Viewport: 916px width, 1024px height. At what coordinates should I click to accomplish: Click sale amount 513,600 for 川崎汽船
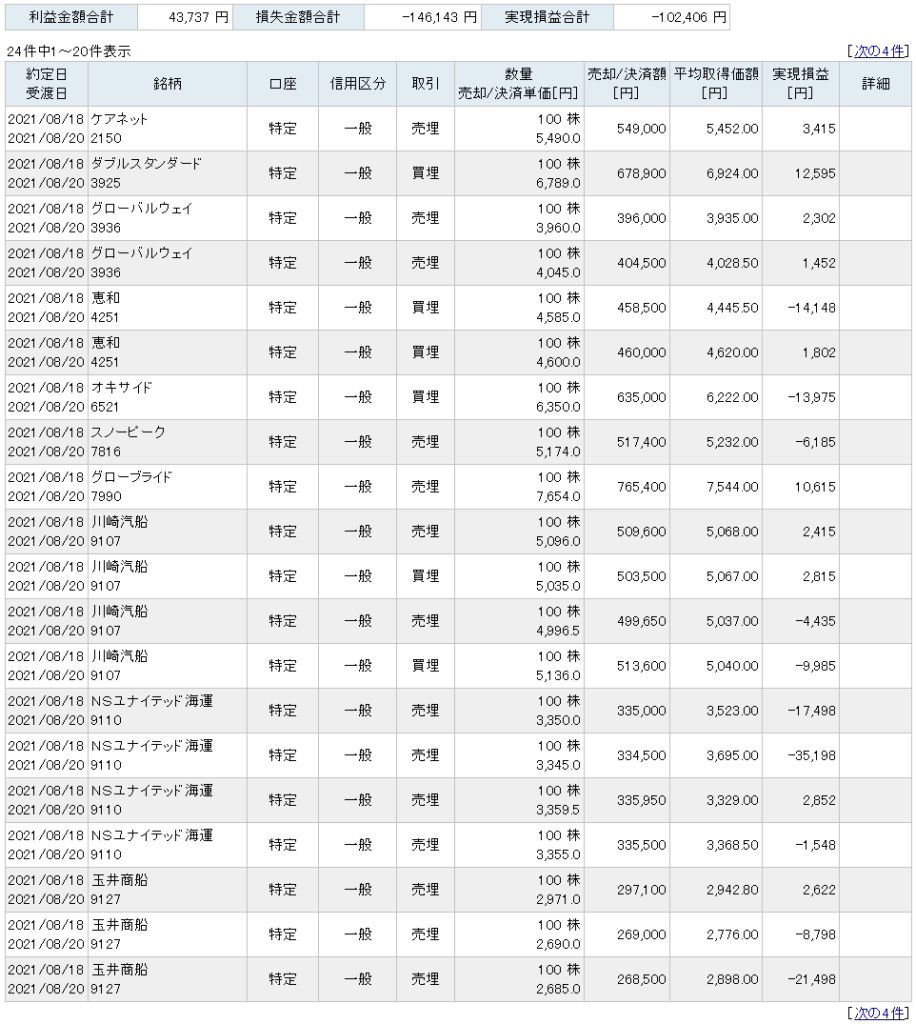click(x=642, y=666)
